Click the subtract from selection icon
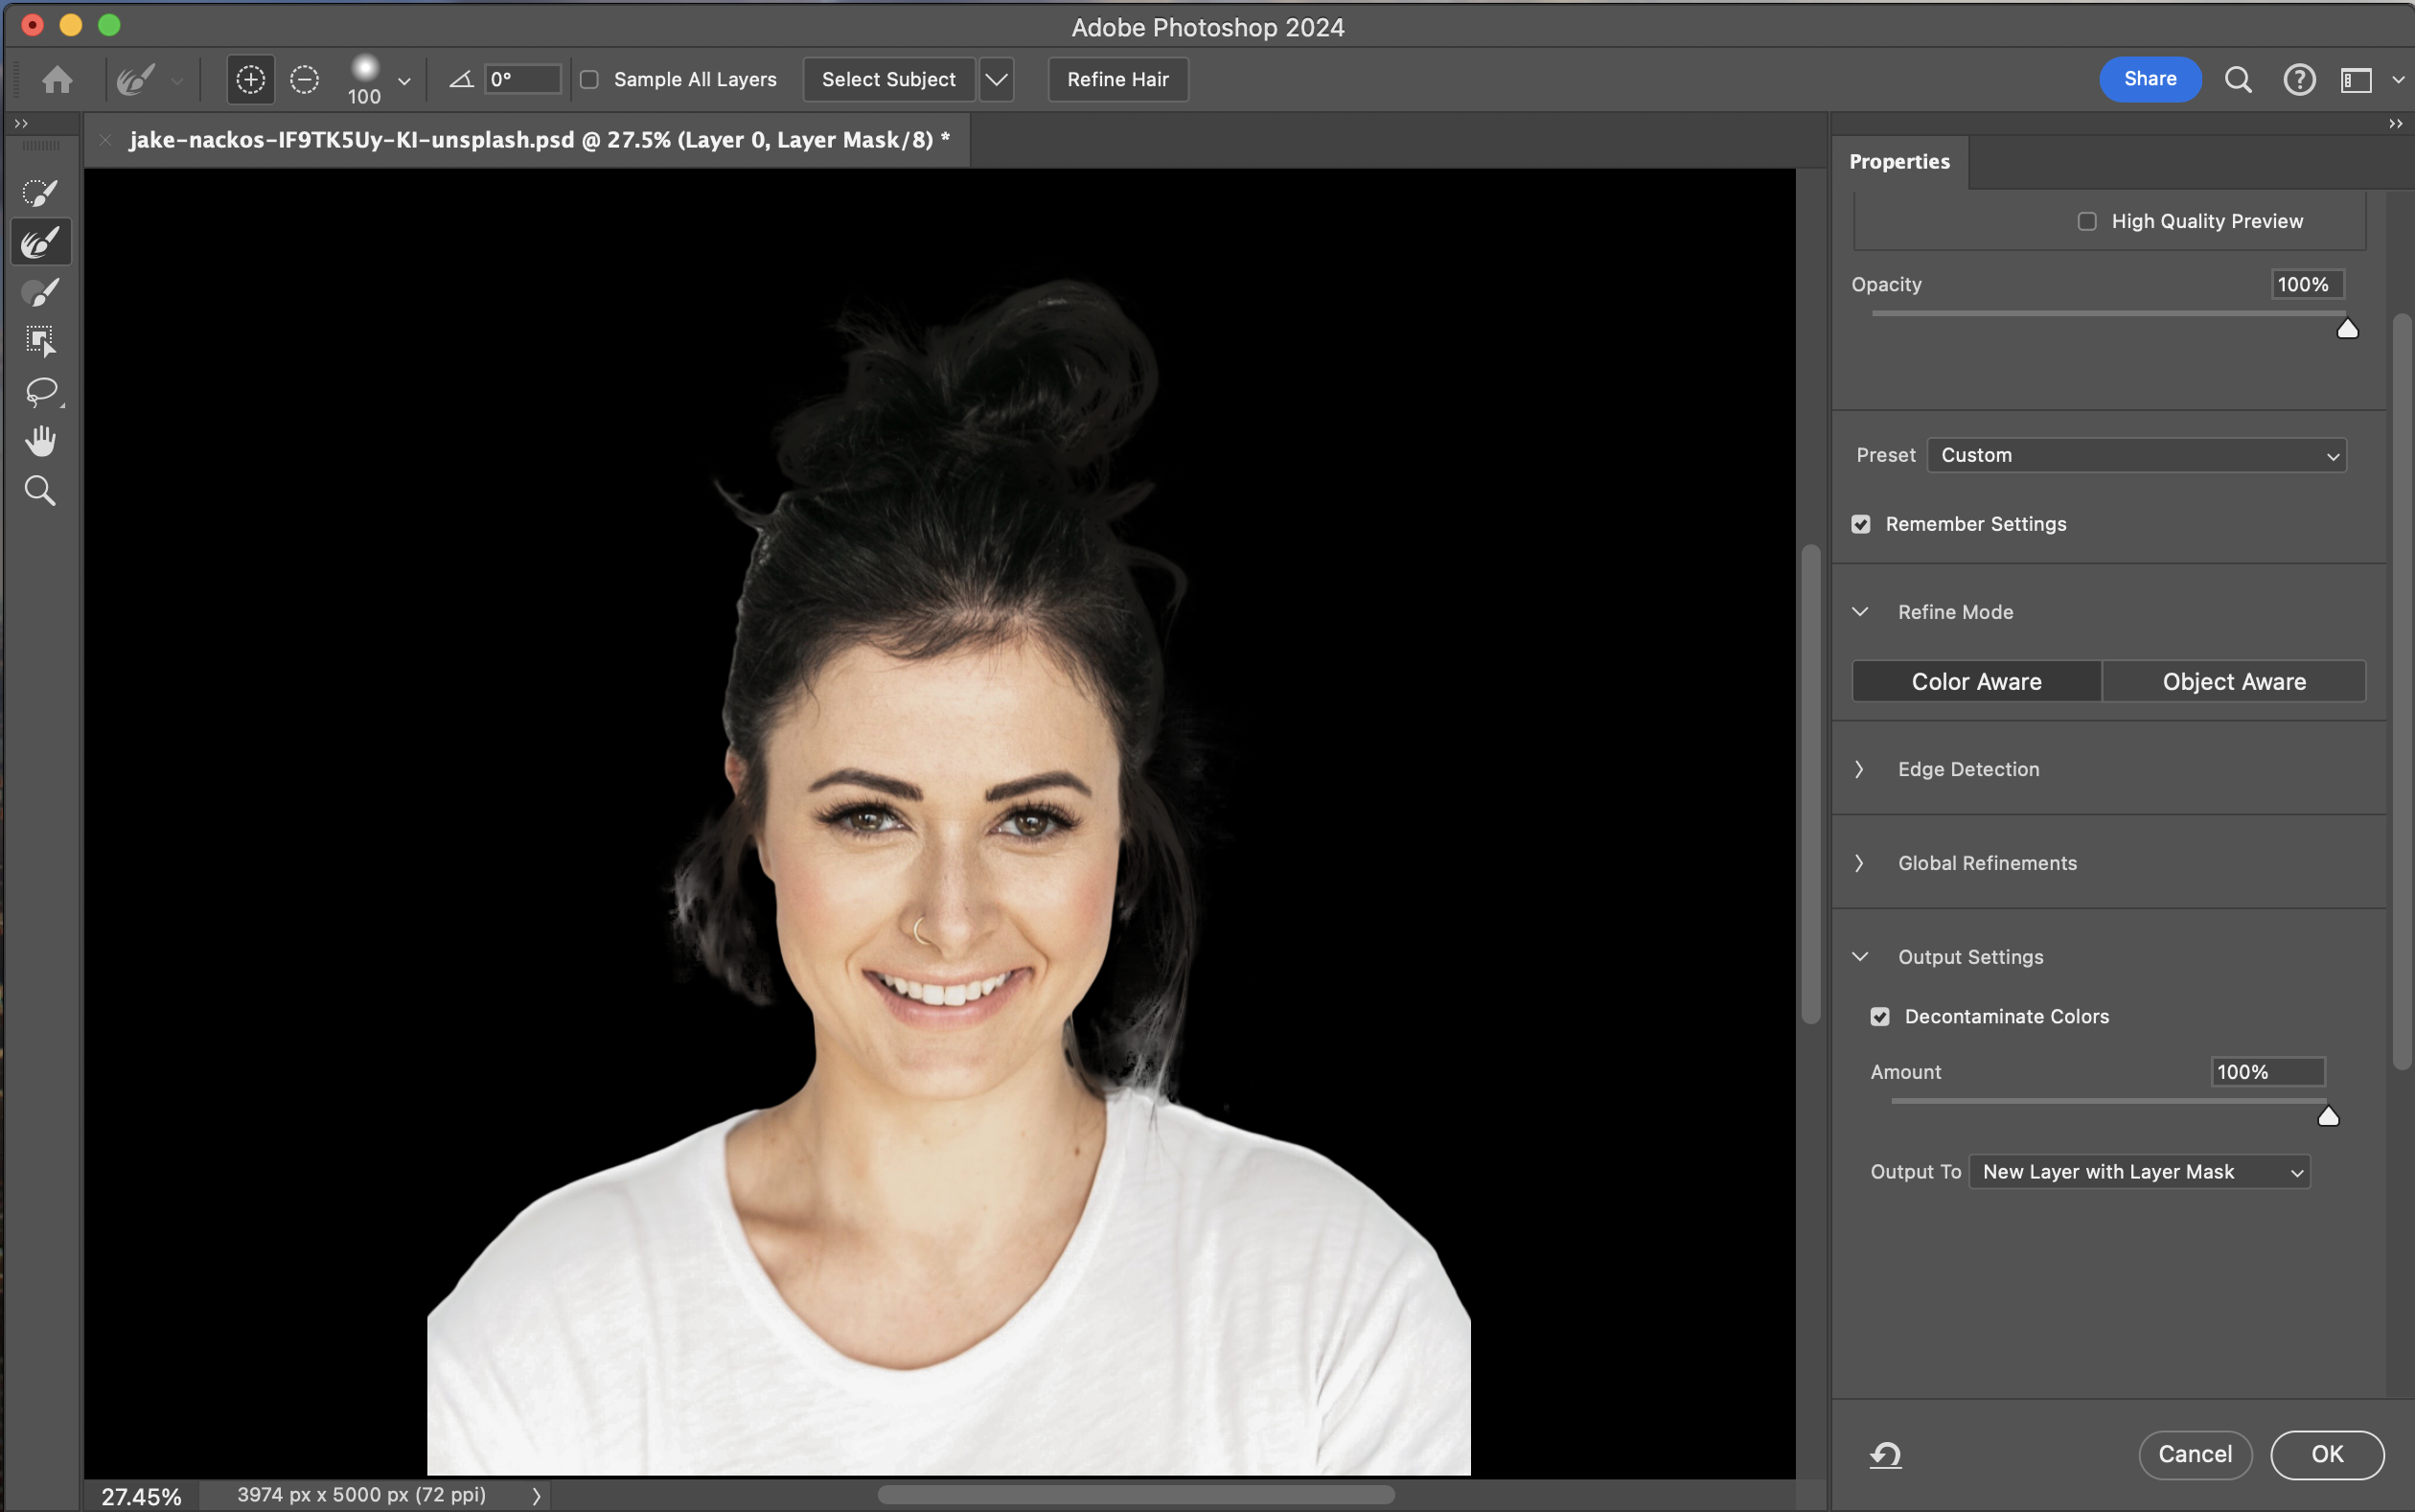This screenshot has width=2415, height=1512. (304, 79)
